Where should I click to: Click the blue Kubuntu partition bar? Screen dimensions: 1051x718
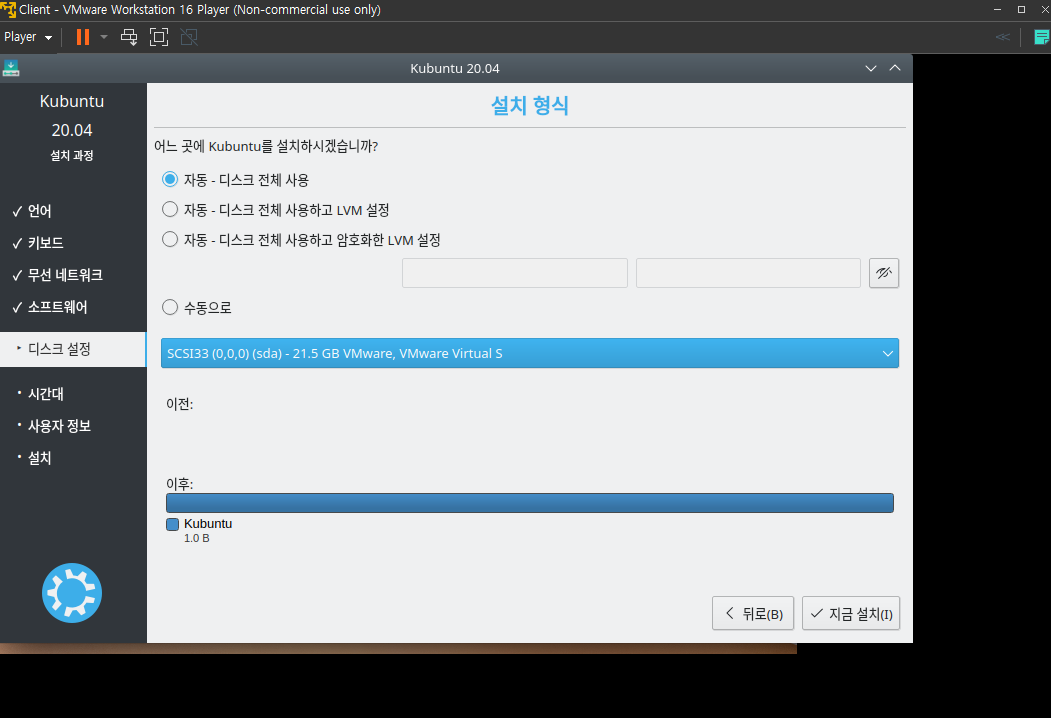(x=530, y=503)
